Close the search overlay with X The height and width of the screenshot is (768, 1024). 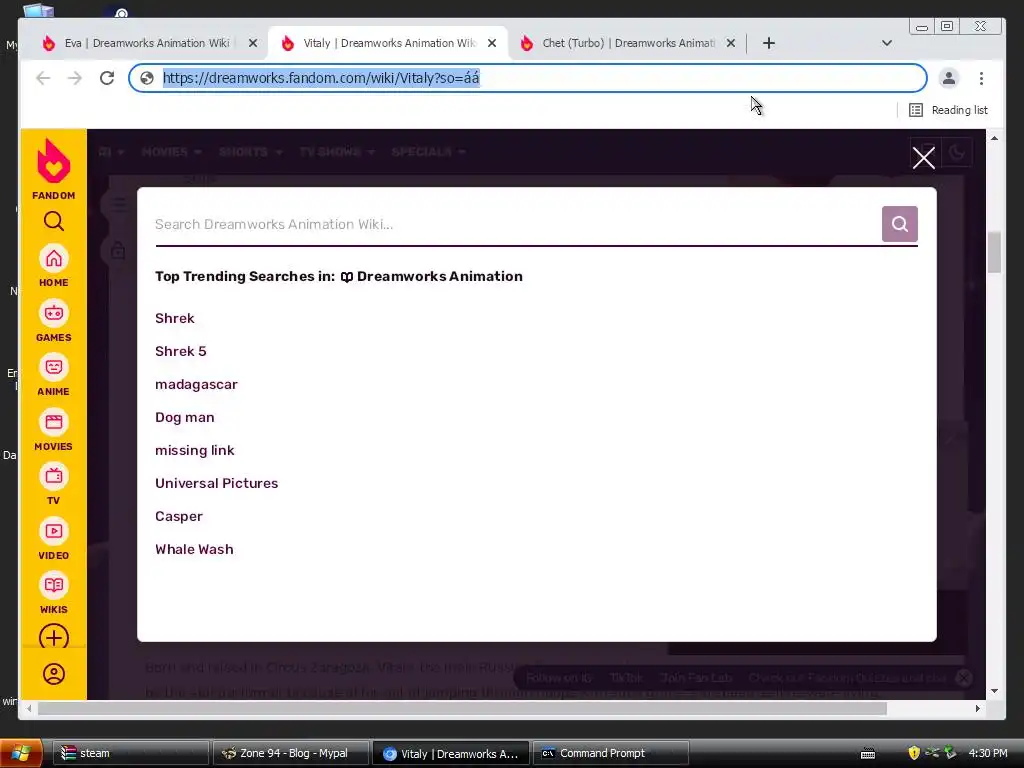point(923,157)
